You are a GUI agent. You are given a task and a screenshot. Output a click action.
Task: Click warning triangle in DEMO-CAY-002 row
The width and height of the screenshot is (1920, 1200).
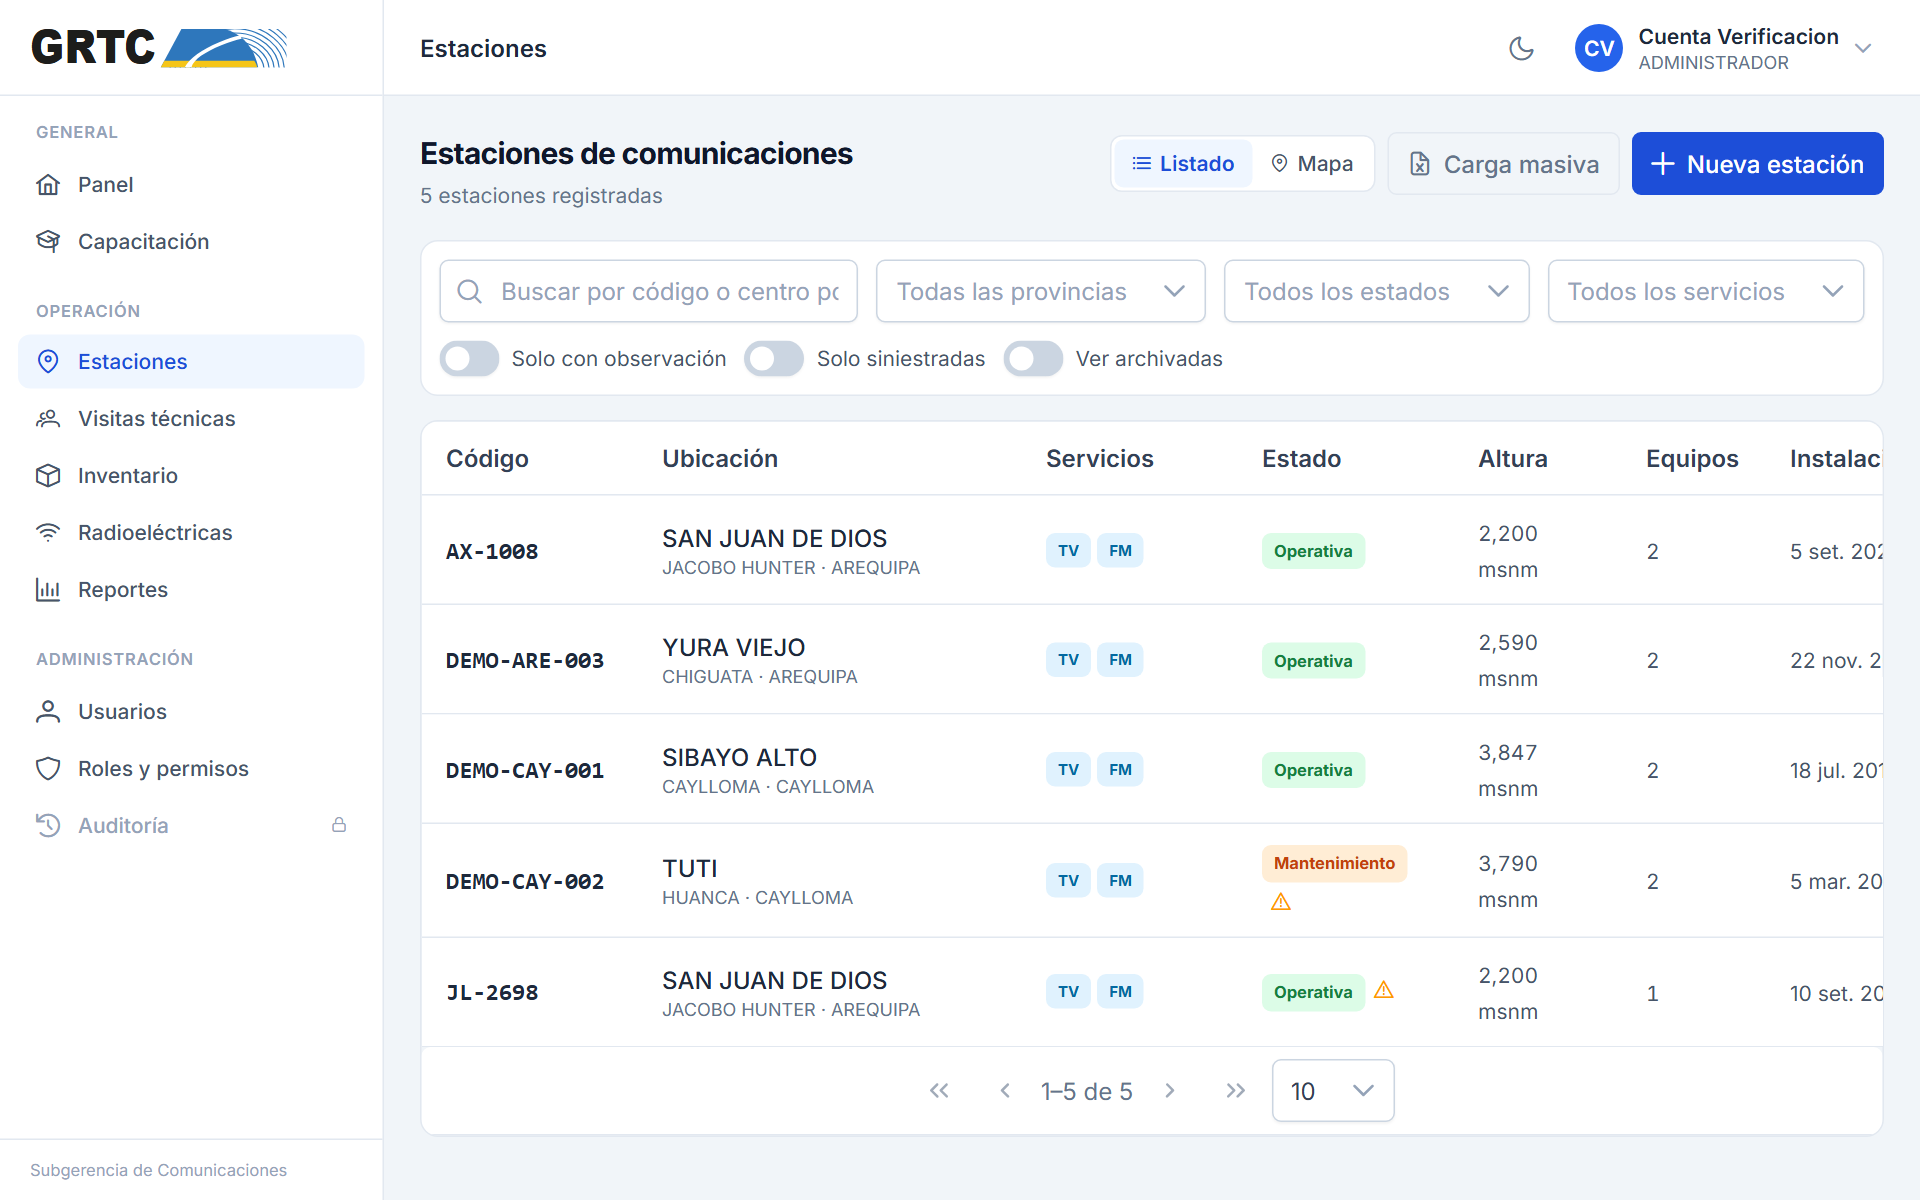pyautogui.click(x=1280, y=902)
